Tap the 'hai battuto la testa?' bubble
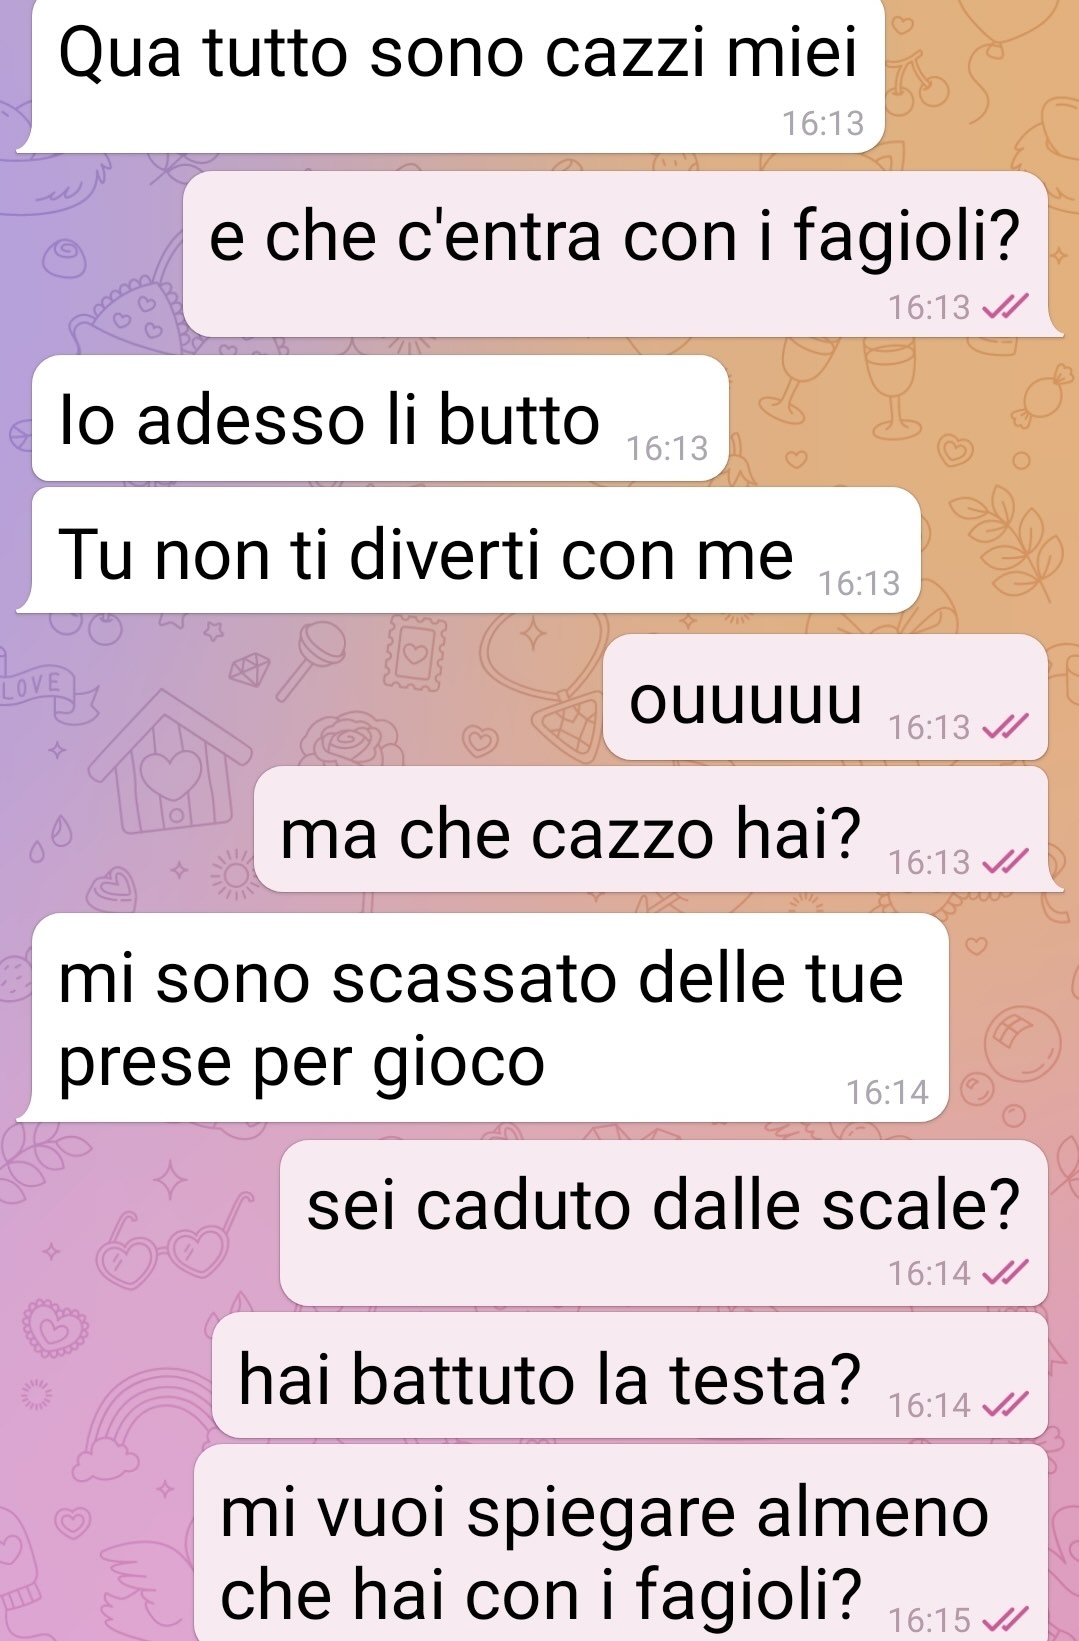The height and width of the screenshot is (1641, 1079). [x=630, y=1376]
